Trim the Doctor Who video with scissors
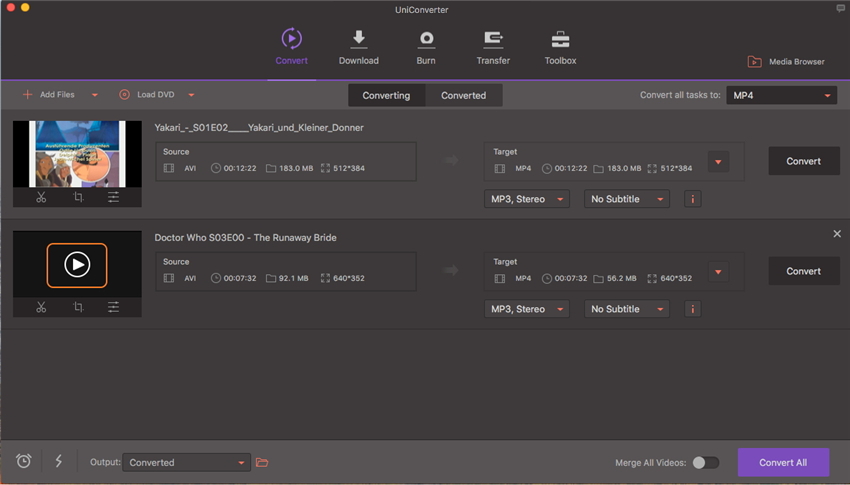Image resolution: width=850 pixels, height=485 pixels. point(41,307)
